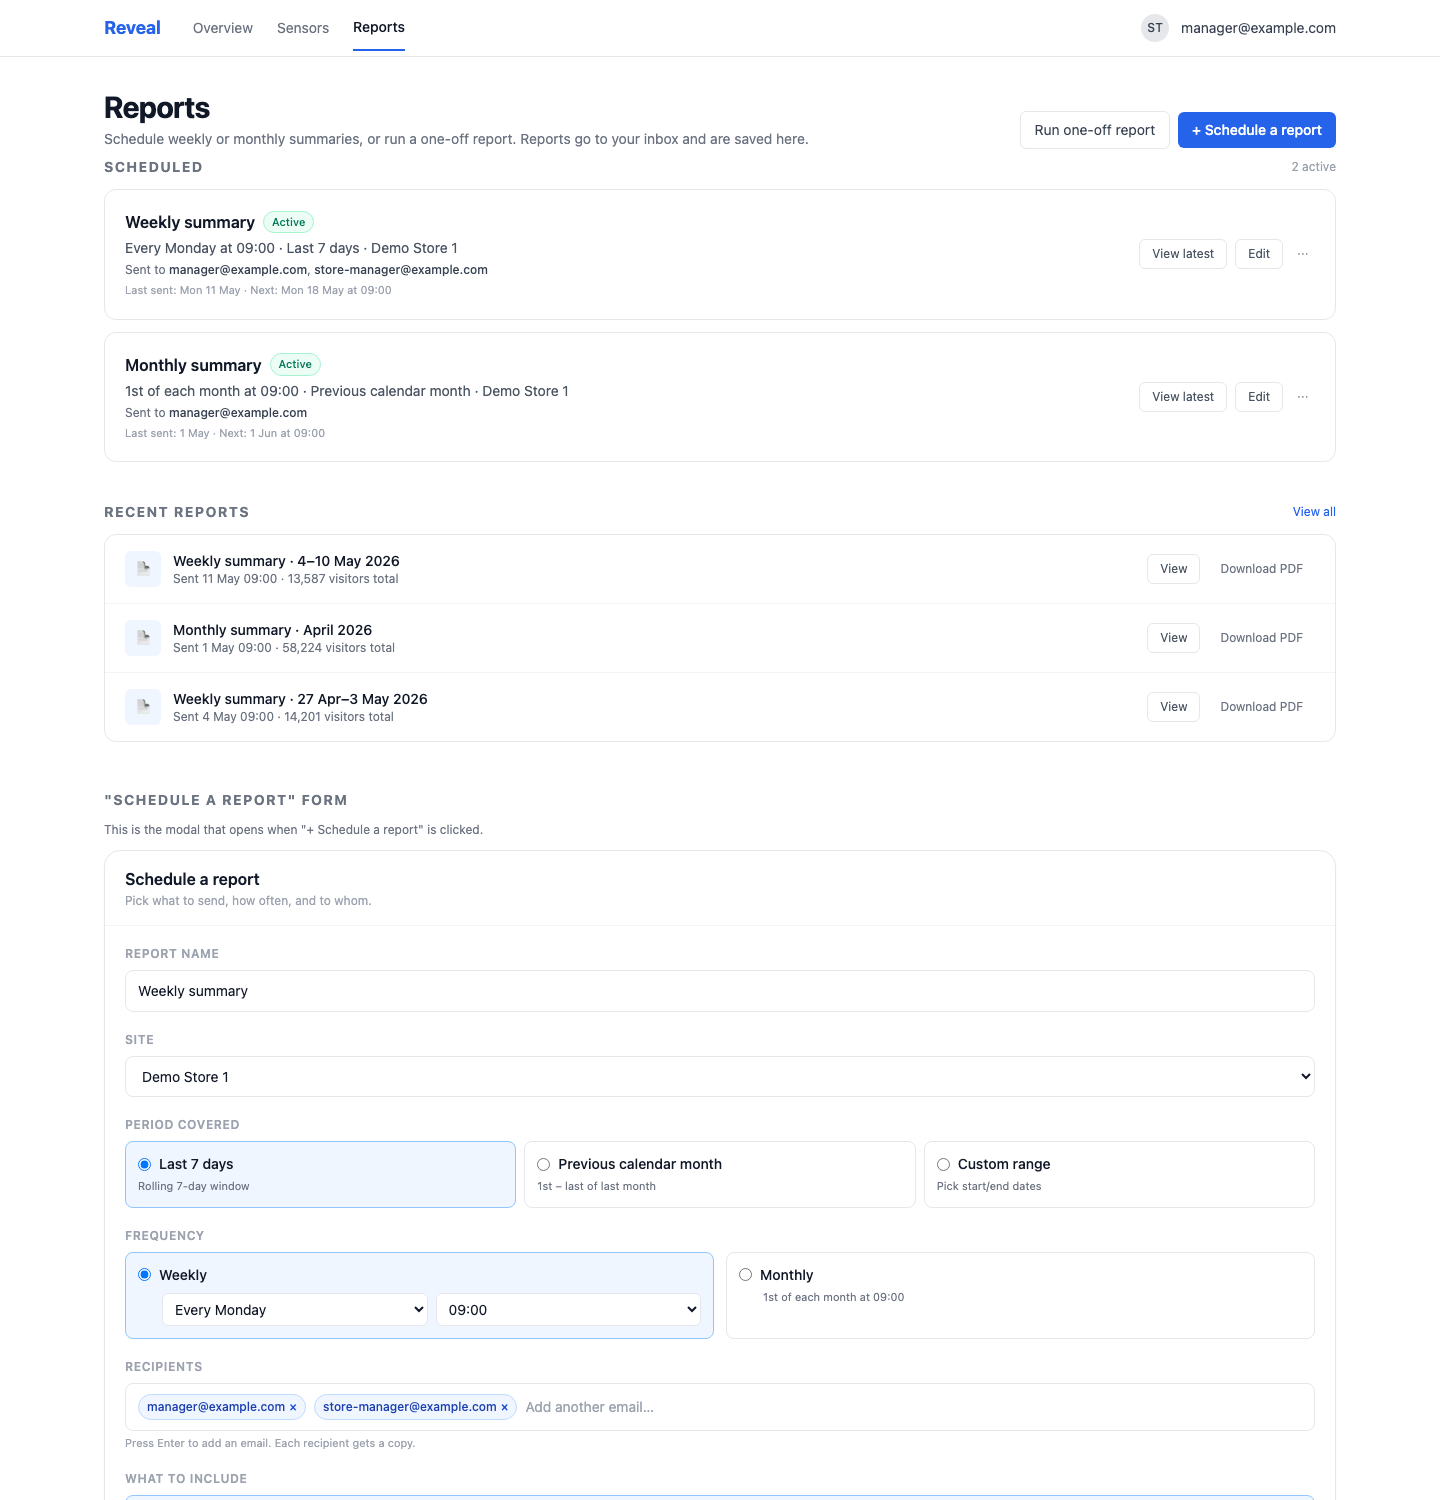Image resolution: width=1440 pixels, height=1500 pixels.
Task: Open the Every Monday day dropdown
Action: tap(295, 1310)
